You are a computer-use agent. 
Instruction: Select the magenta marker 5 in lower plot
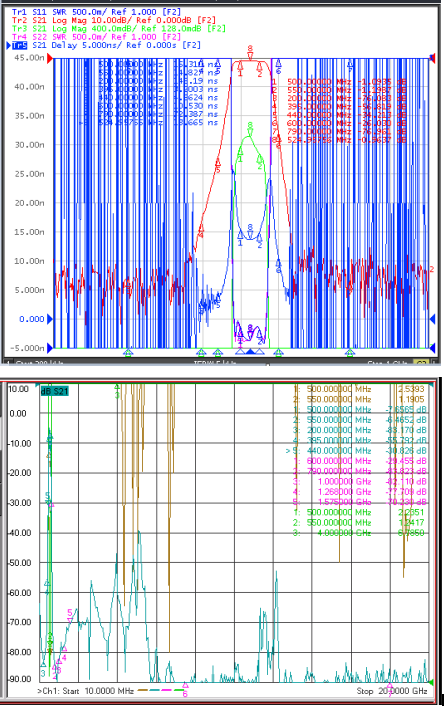[x=70, y=615]
